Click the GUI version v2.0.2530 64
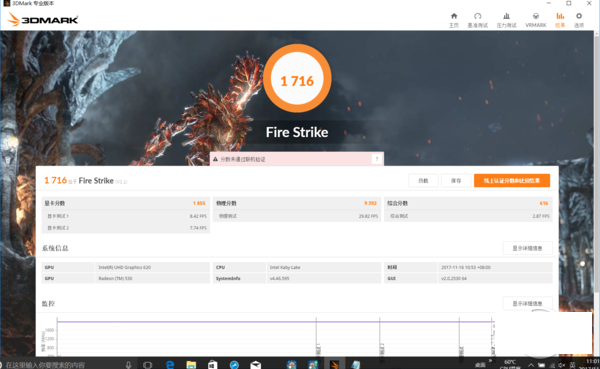600x369 pixels. click(454, 279)
